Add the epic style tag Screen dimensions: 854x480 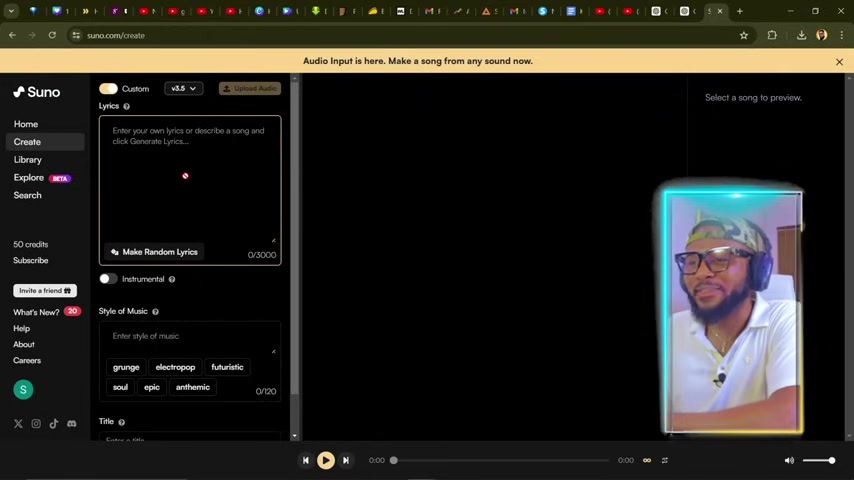151,387
